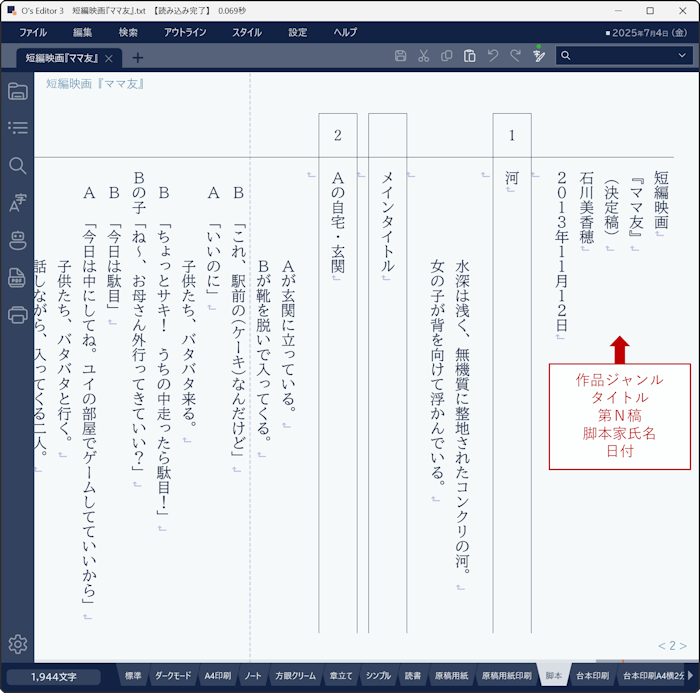Open the アウトライン menu
Screen dimensions: 700x693
185,32
